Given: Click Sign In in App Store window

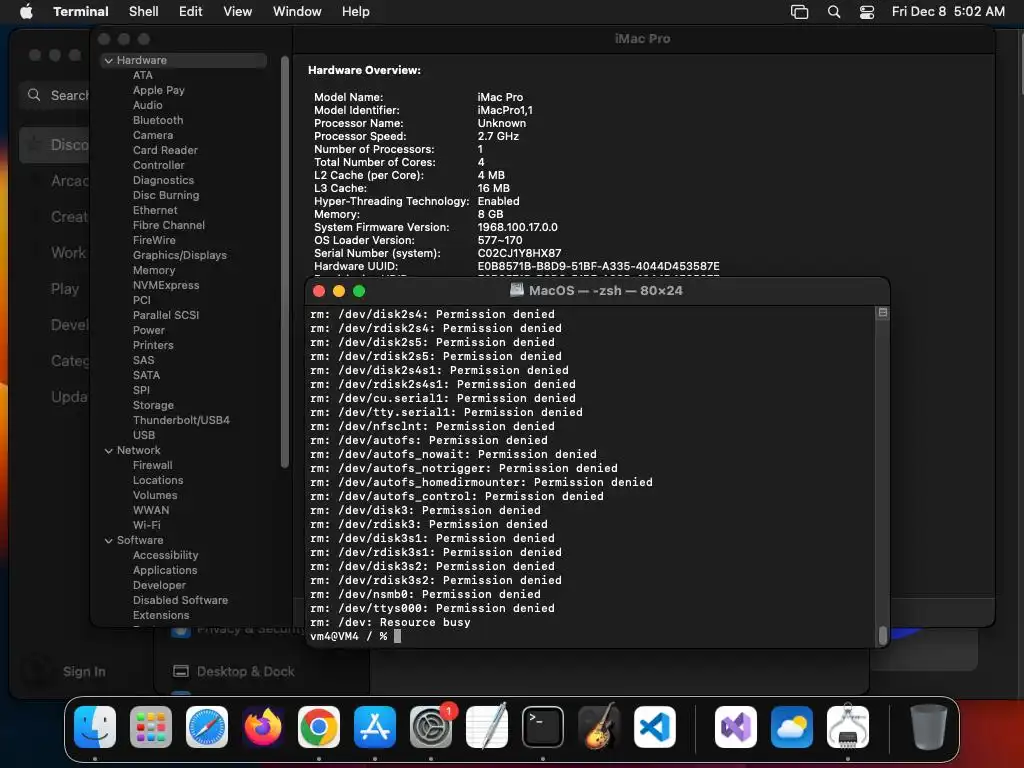Looking at the screenshot, I should 84,671.
